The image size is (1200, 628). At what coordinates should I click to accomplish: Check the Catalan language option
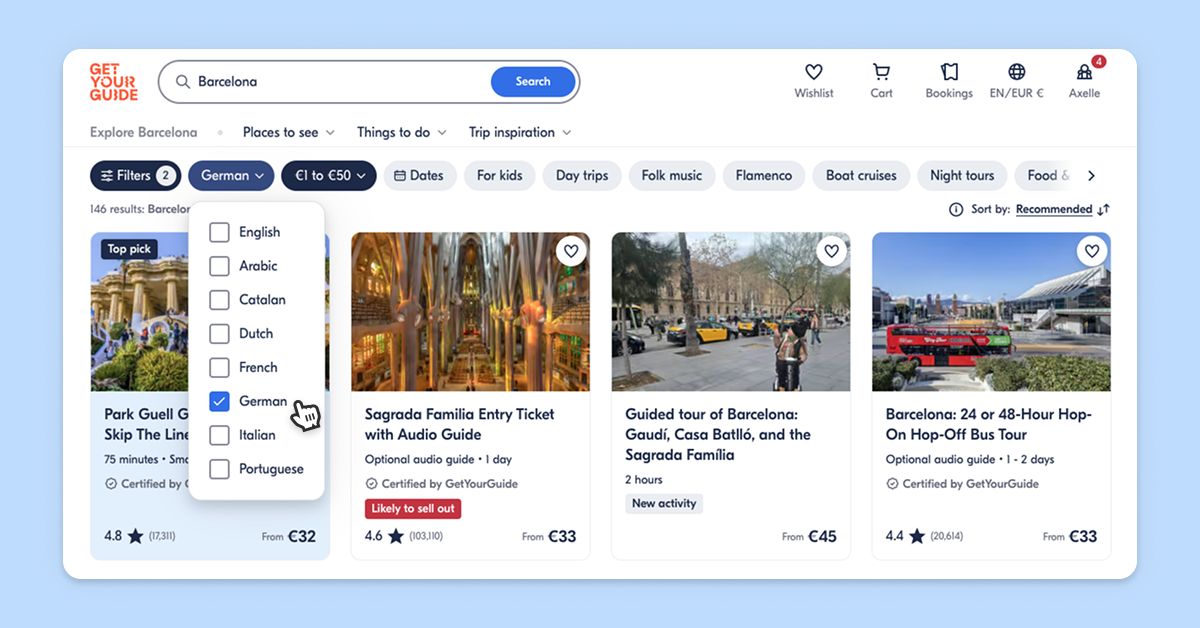point(219,300)
